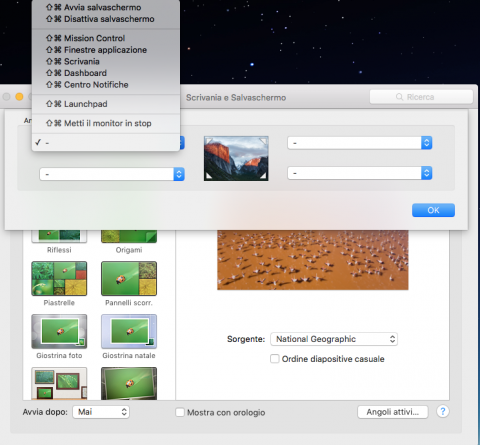Select the Pannelli scorr. screensaver

click(129, 279)
